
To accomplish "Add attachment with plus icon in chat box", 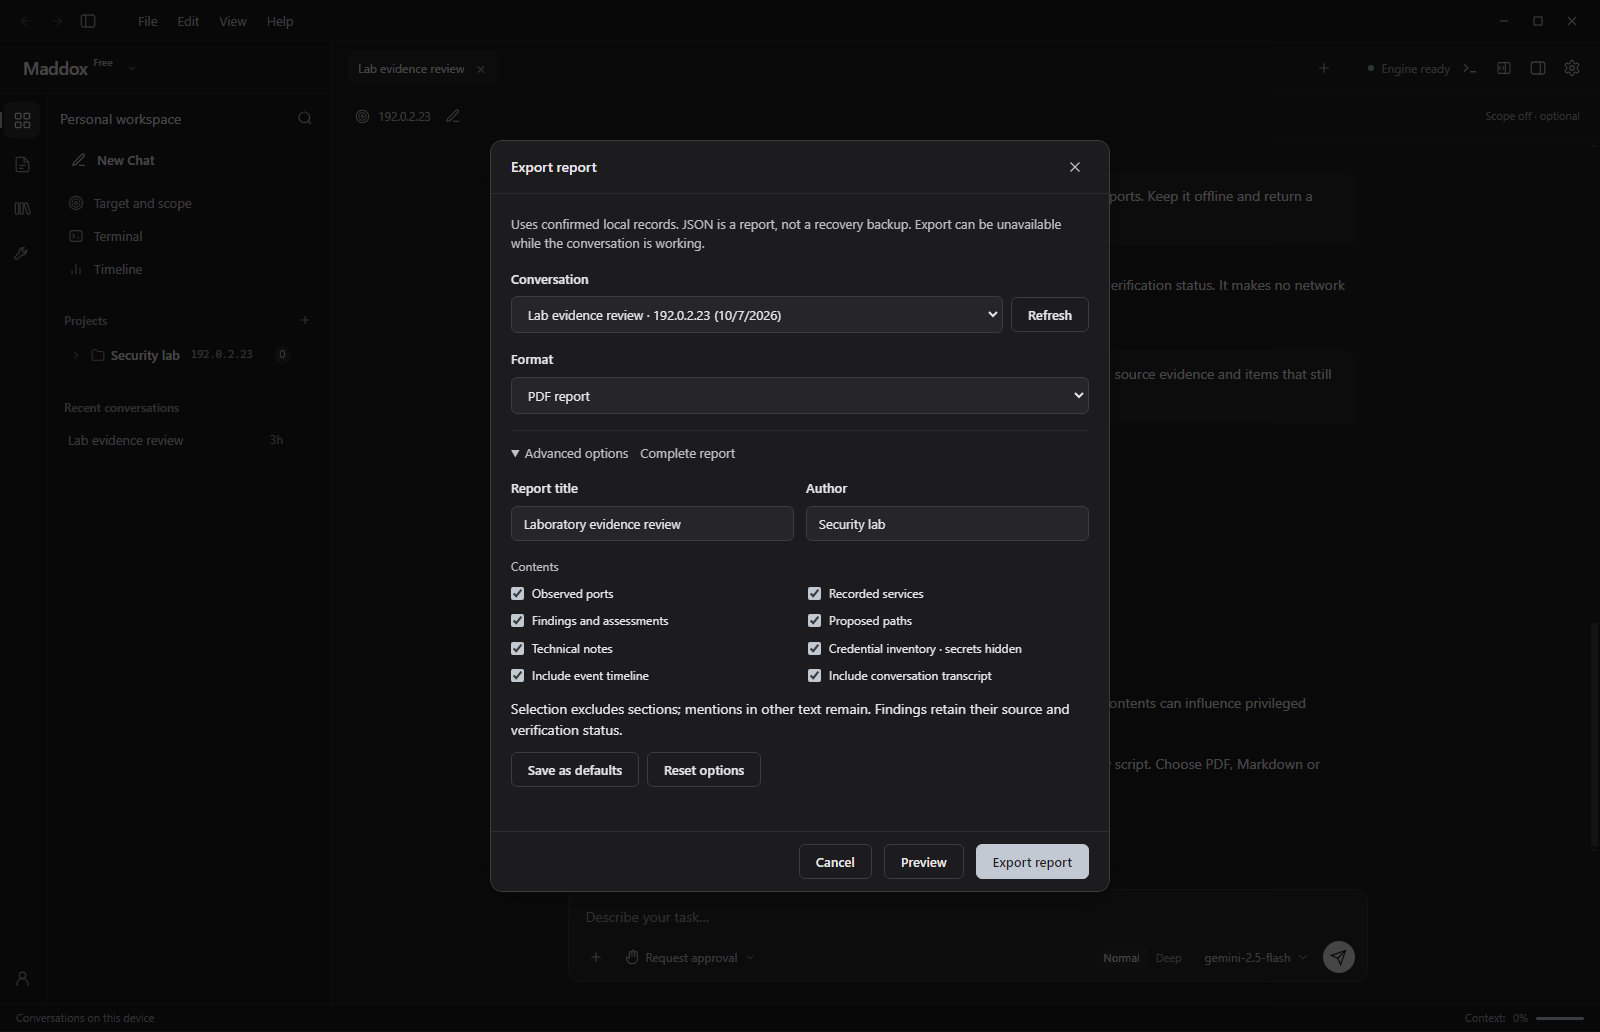I will (x=596, y=957).
